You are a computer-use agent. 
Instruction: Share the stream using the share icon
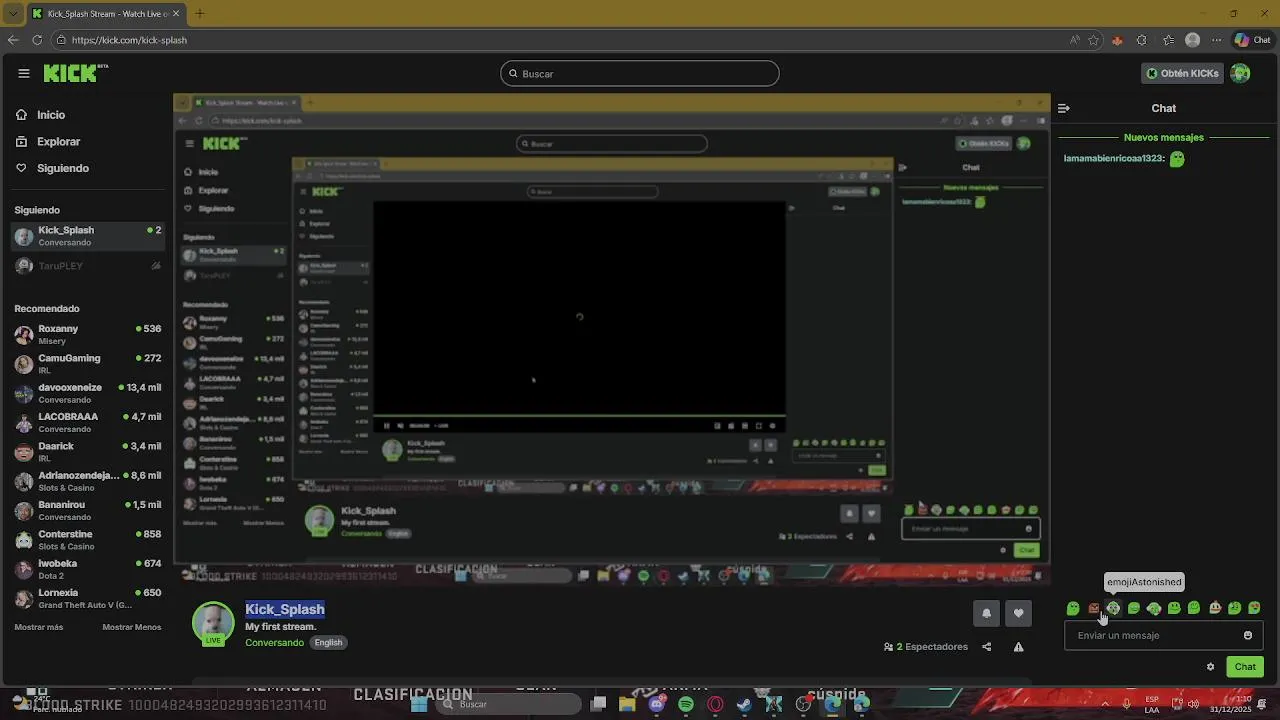click(x=986, y=647)
